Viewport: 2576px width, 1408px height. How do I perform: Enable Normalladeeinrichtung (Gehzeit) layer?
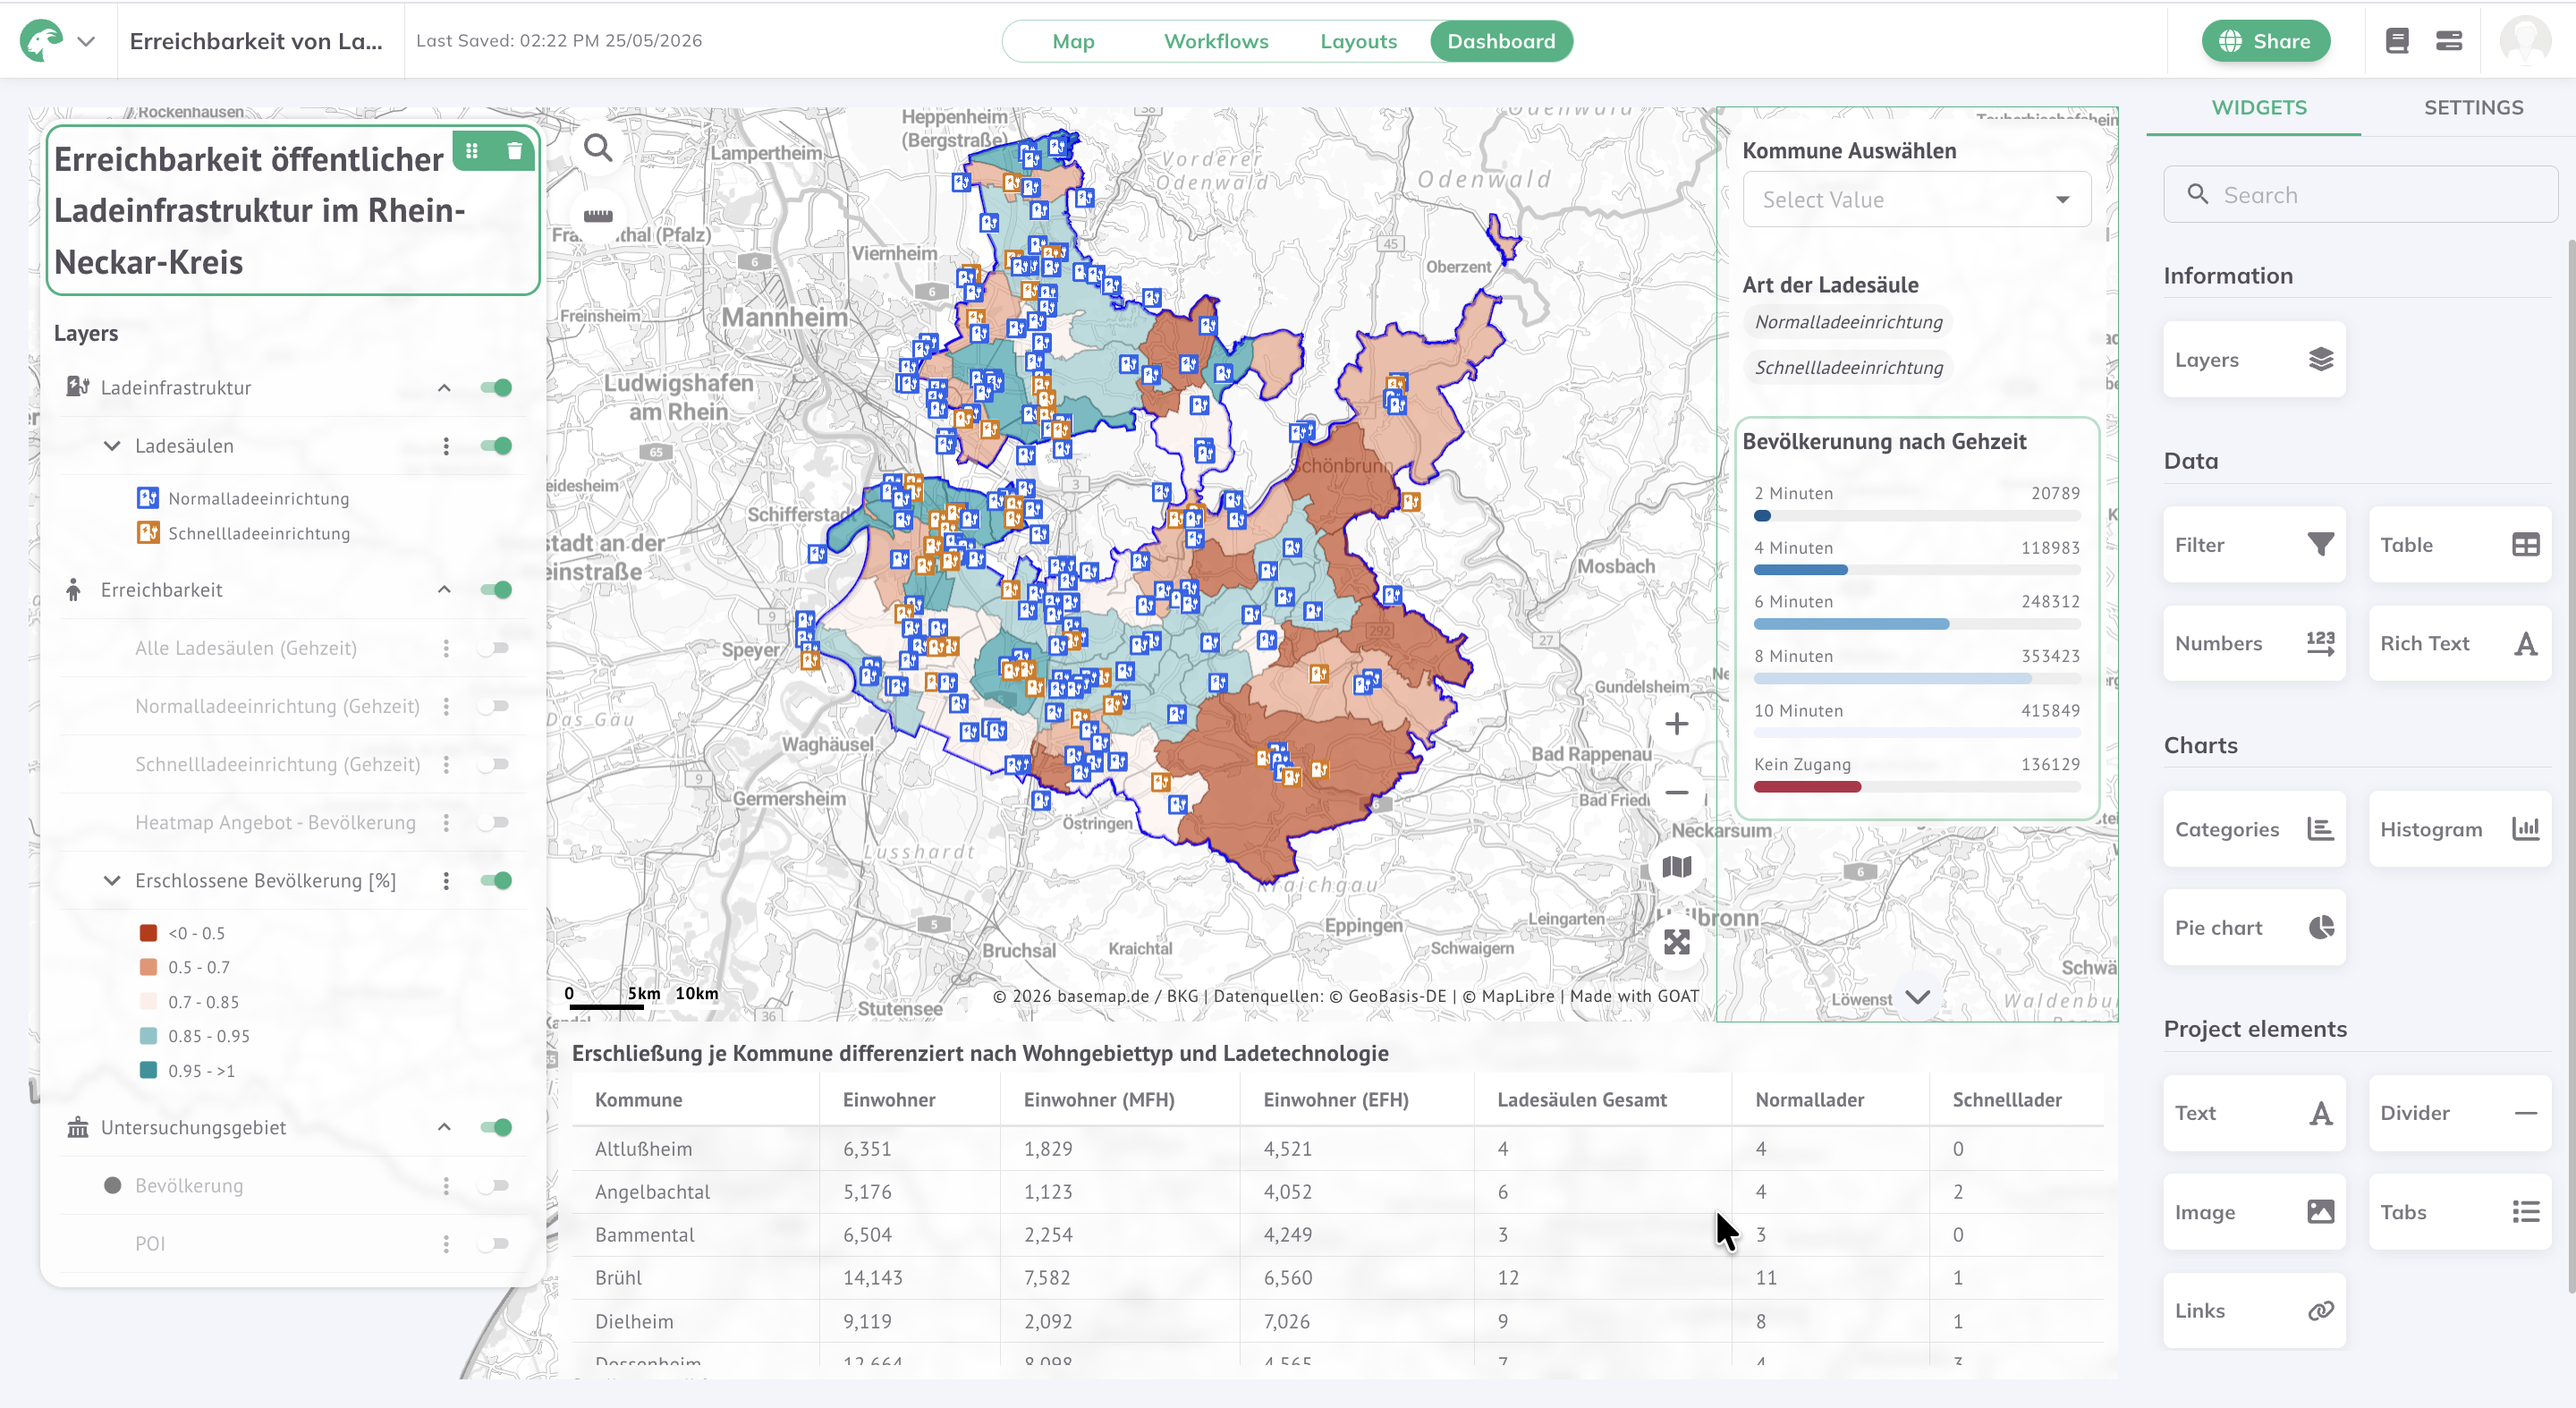click(x=494, y=706)
